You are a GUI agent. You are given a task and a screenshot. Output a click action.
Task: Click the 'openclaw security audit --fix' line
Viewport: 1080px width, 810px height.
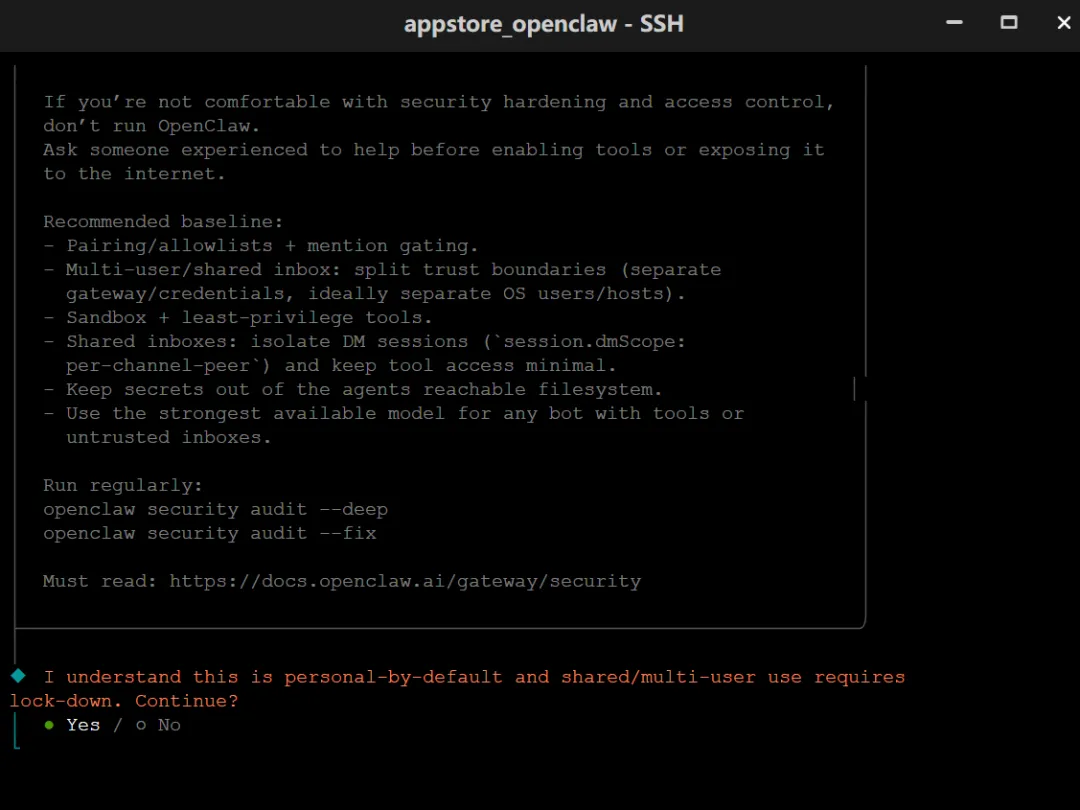[210, 533]
